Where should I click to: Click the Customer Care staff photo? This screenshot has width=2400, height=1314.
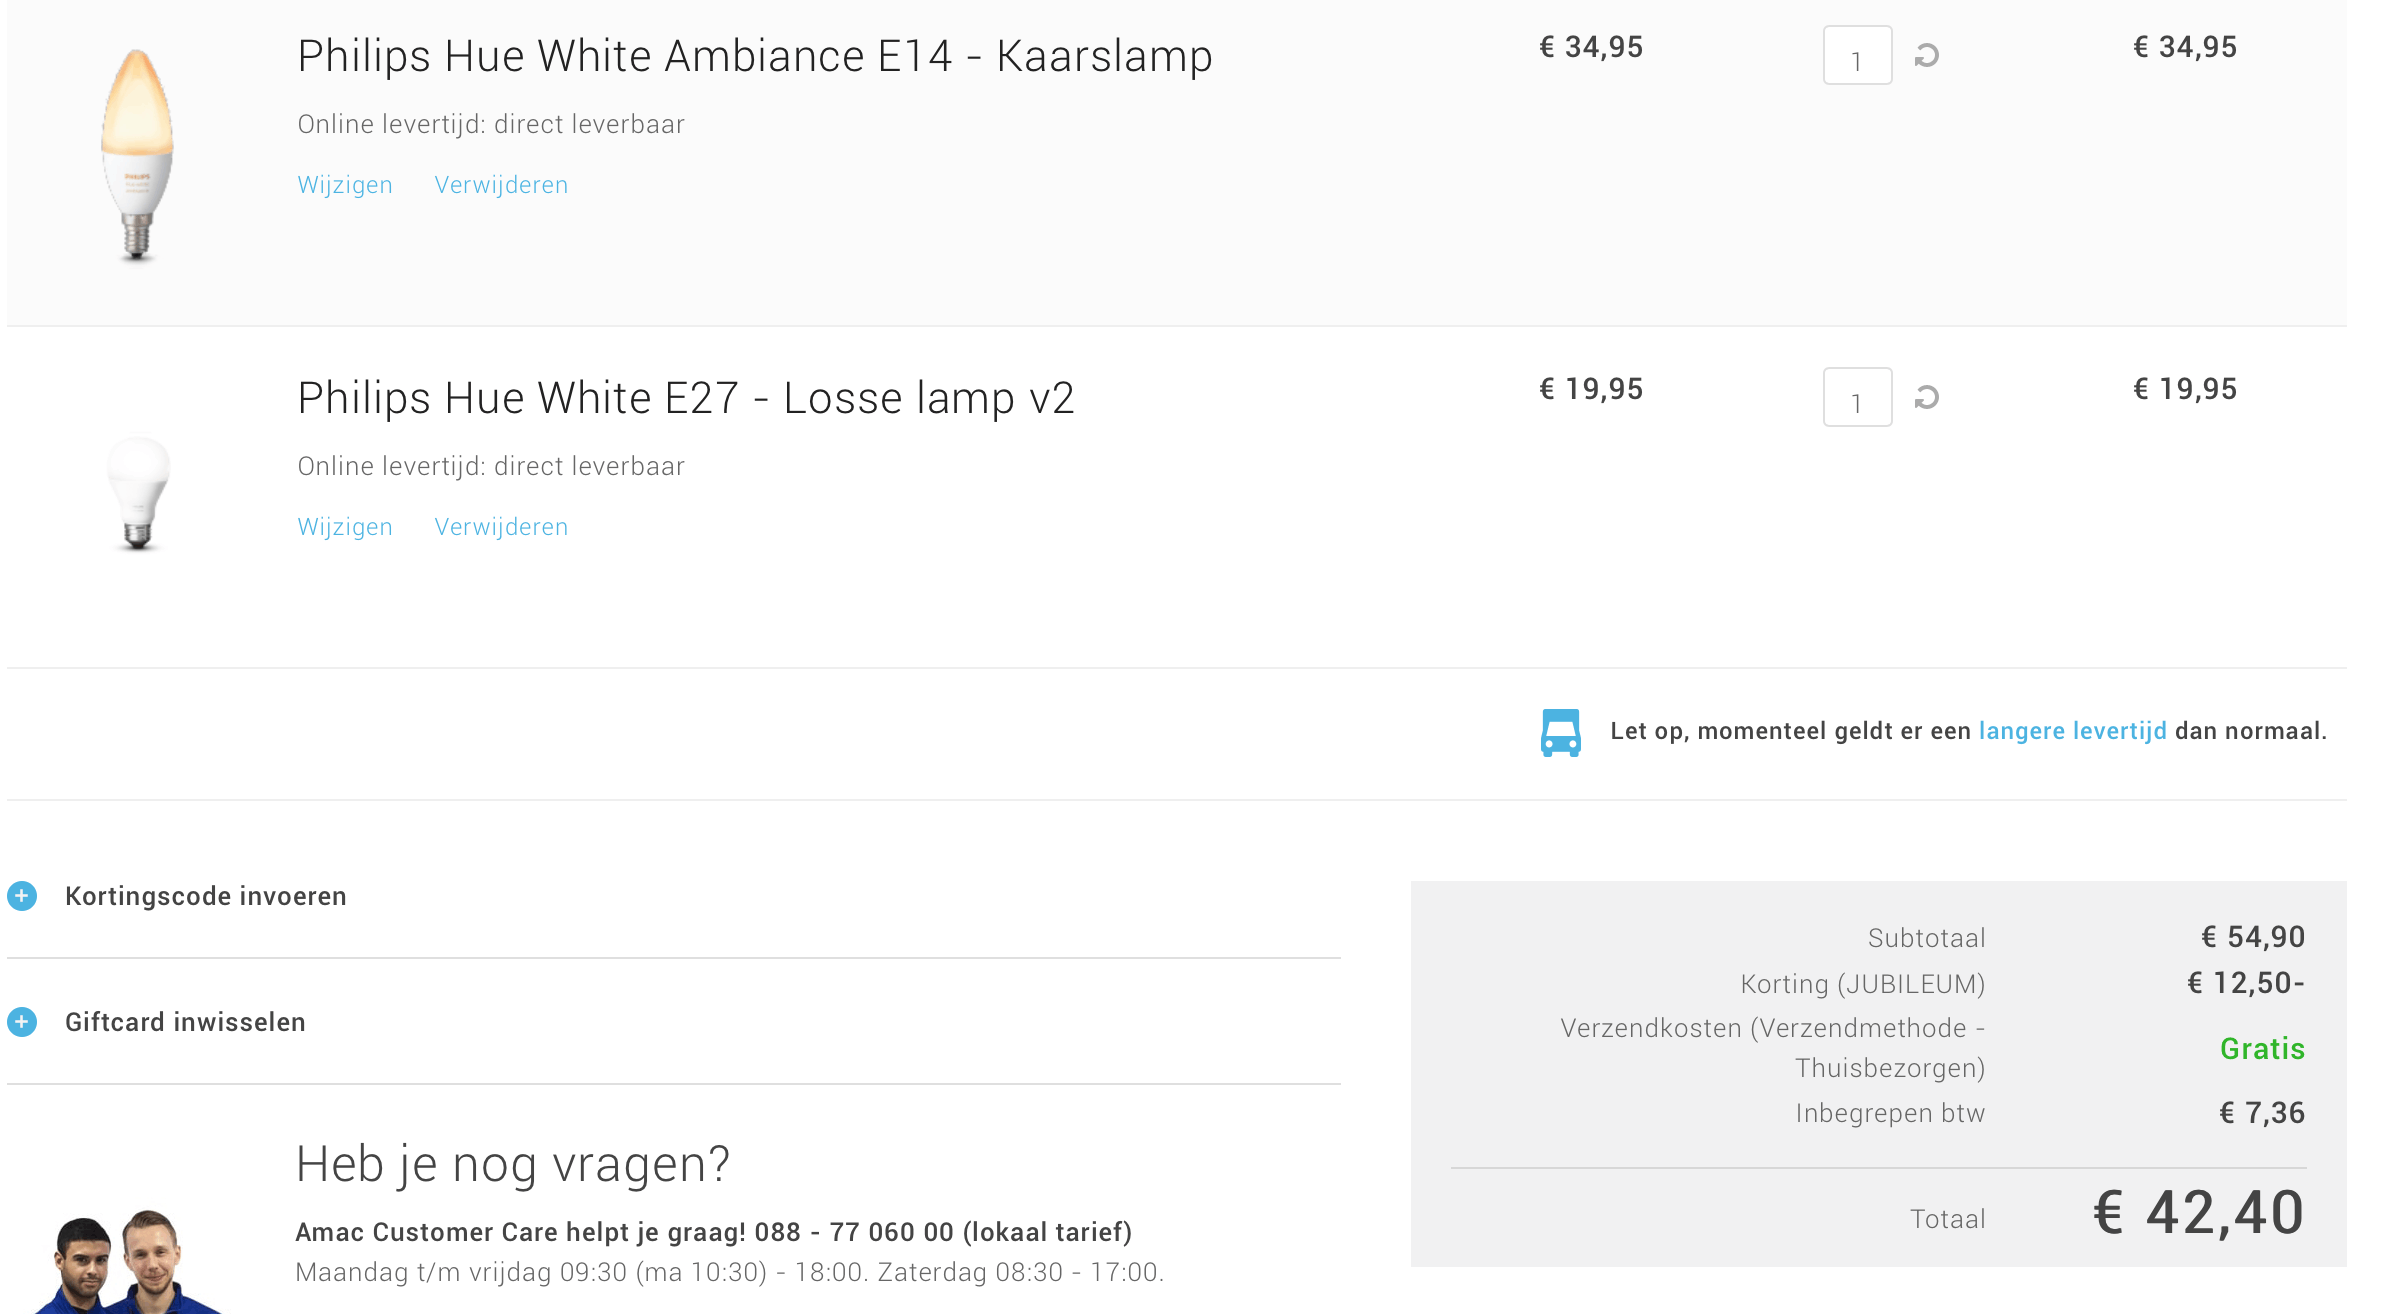pyautogui.click(x=125, y=1260)
